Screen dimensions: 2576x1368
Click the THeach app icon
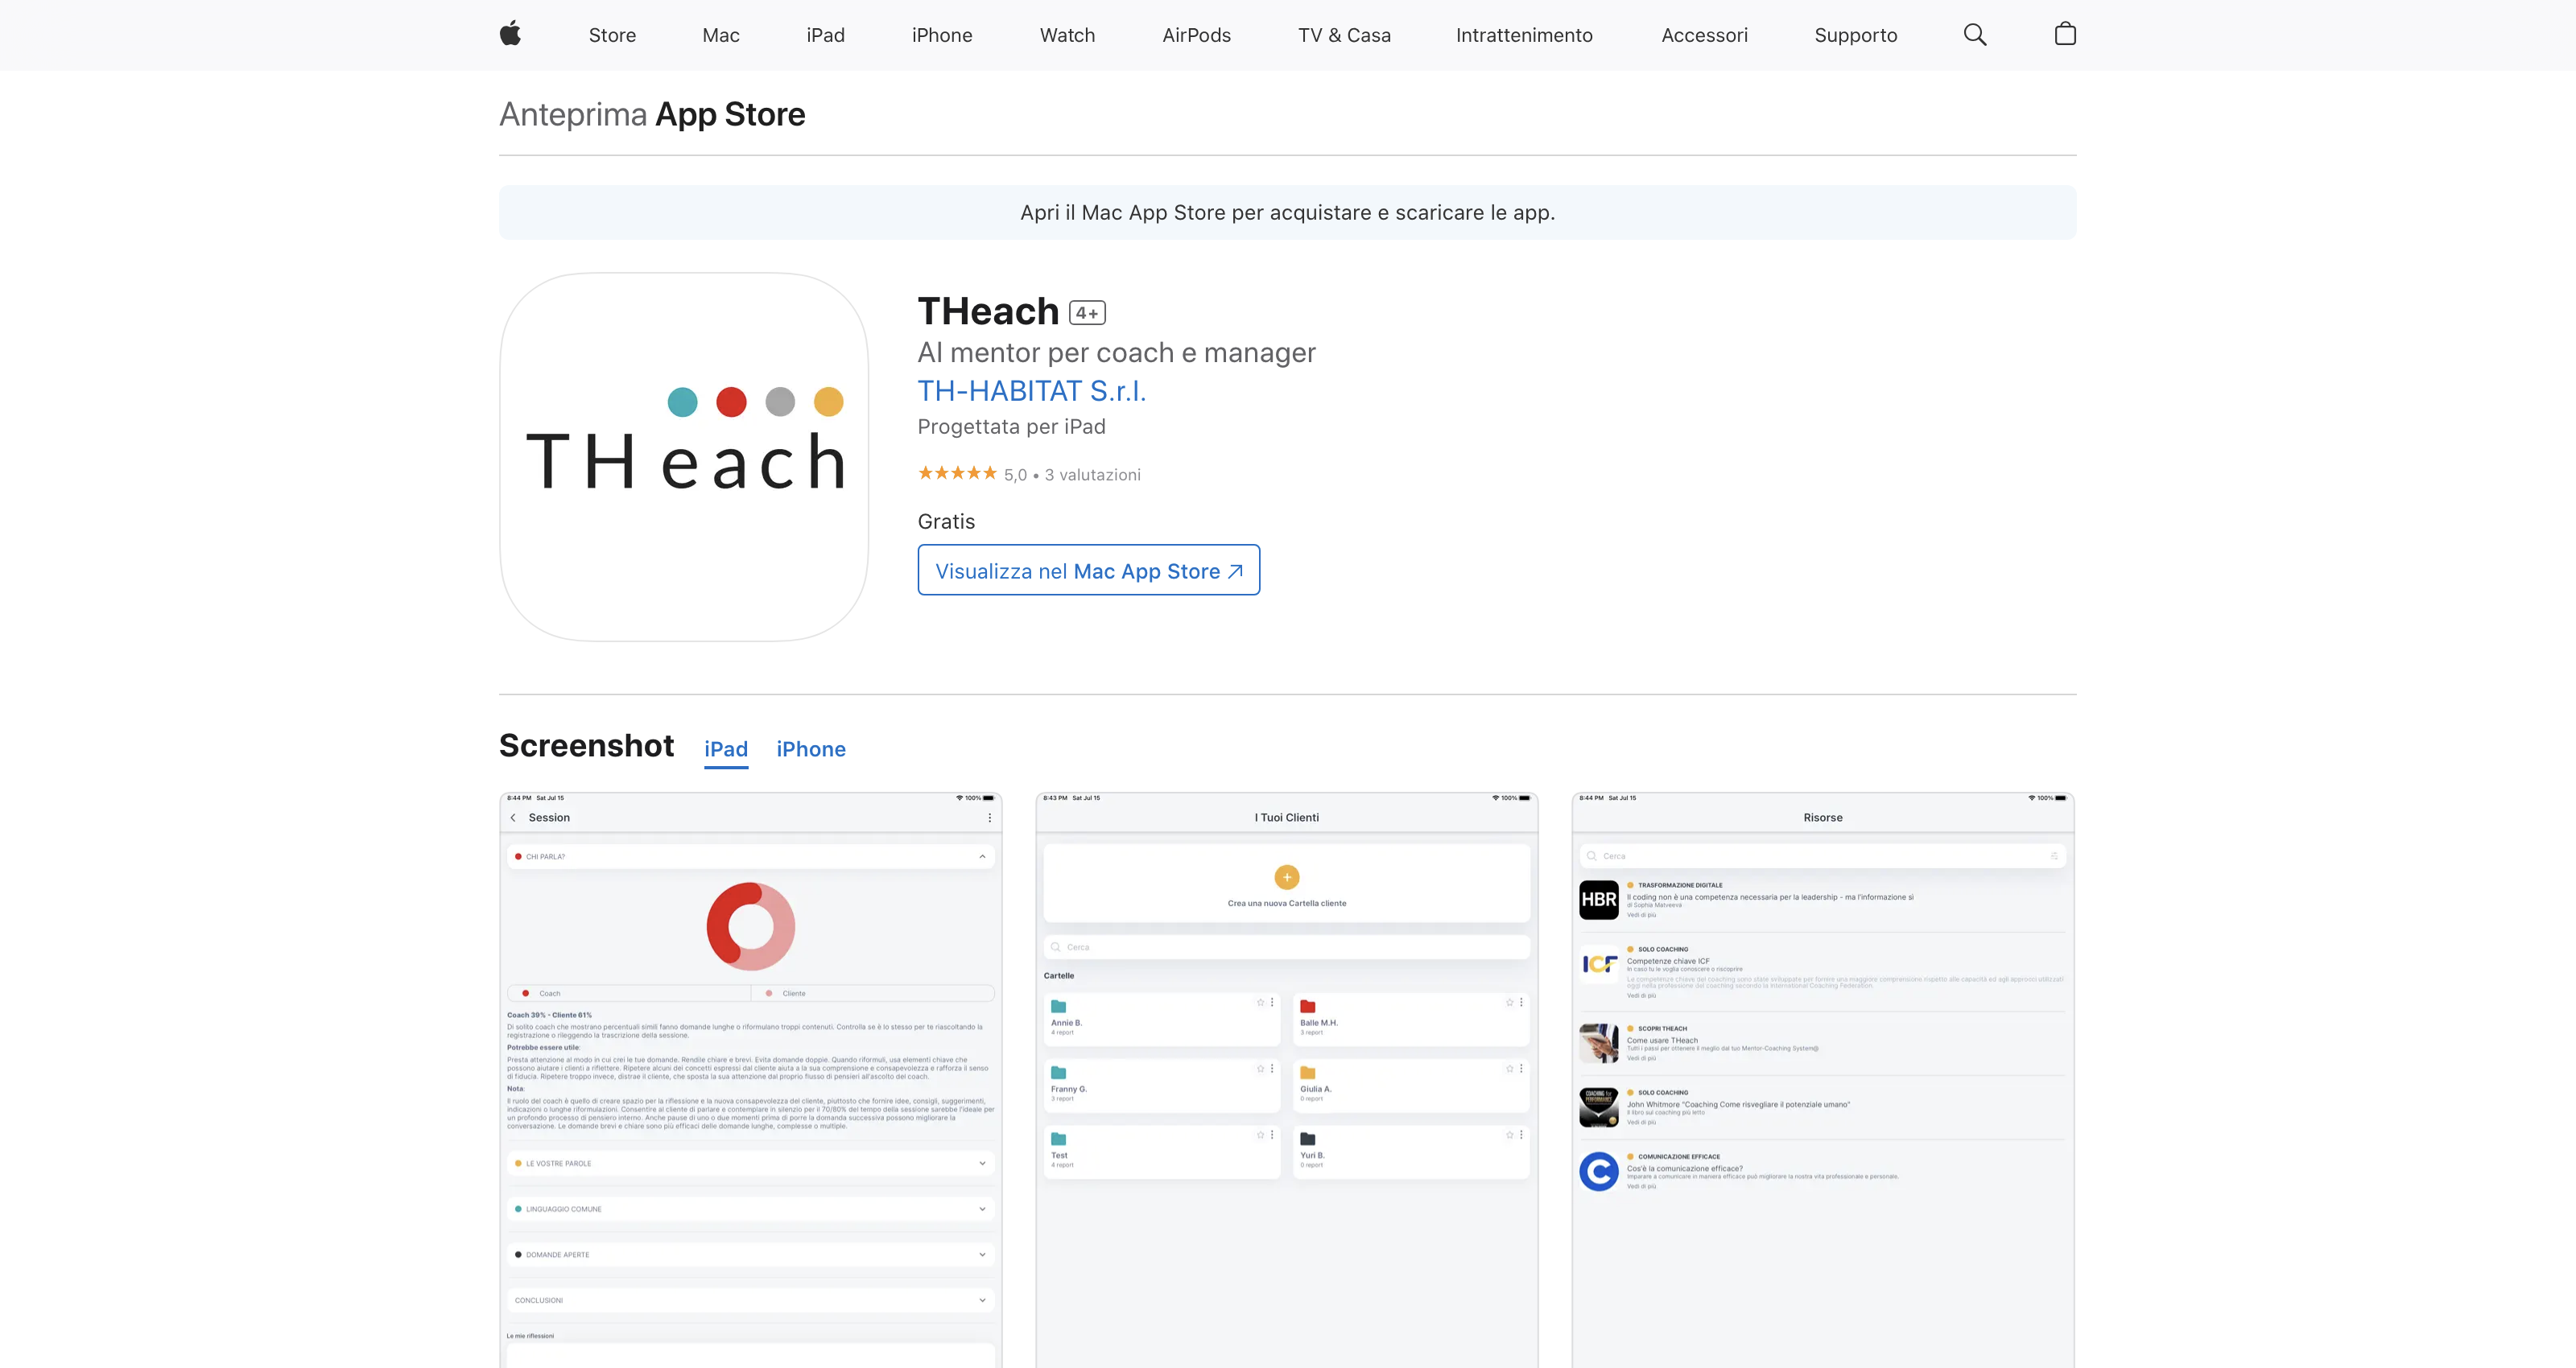pos(684,457)
